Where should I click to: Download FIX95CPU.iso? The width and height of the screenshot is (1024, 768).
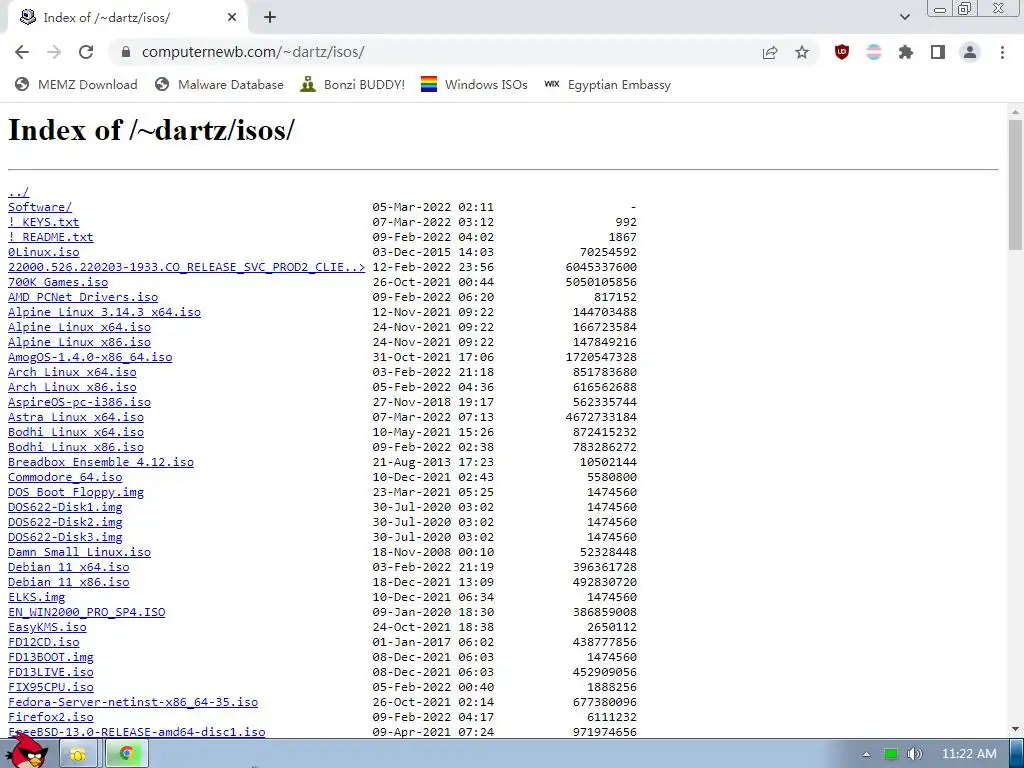pyautogui.click(x=50, y=688)
